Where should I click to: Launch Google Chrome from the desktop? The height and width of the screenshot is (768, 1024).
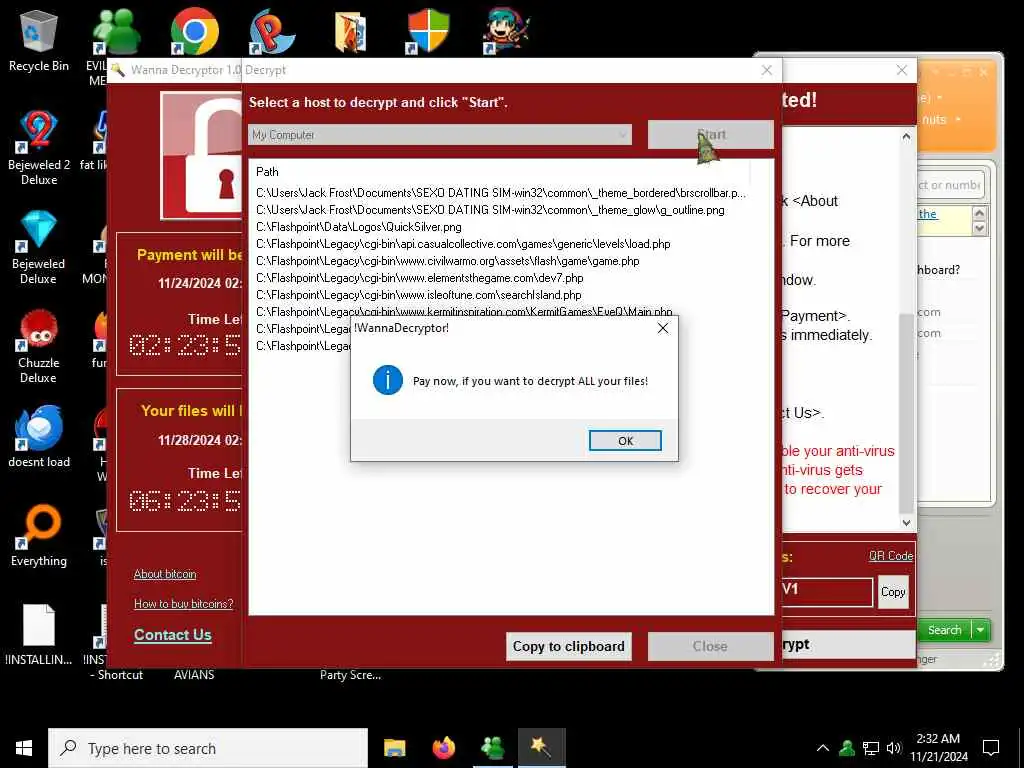pos(195,31)
